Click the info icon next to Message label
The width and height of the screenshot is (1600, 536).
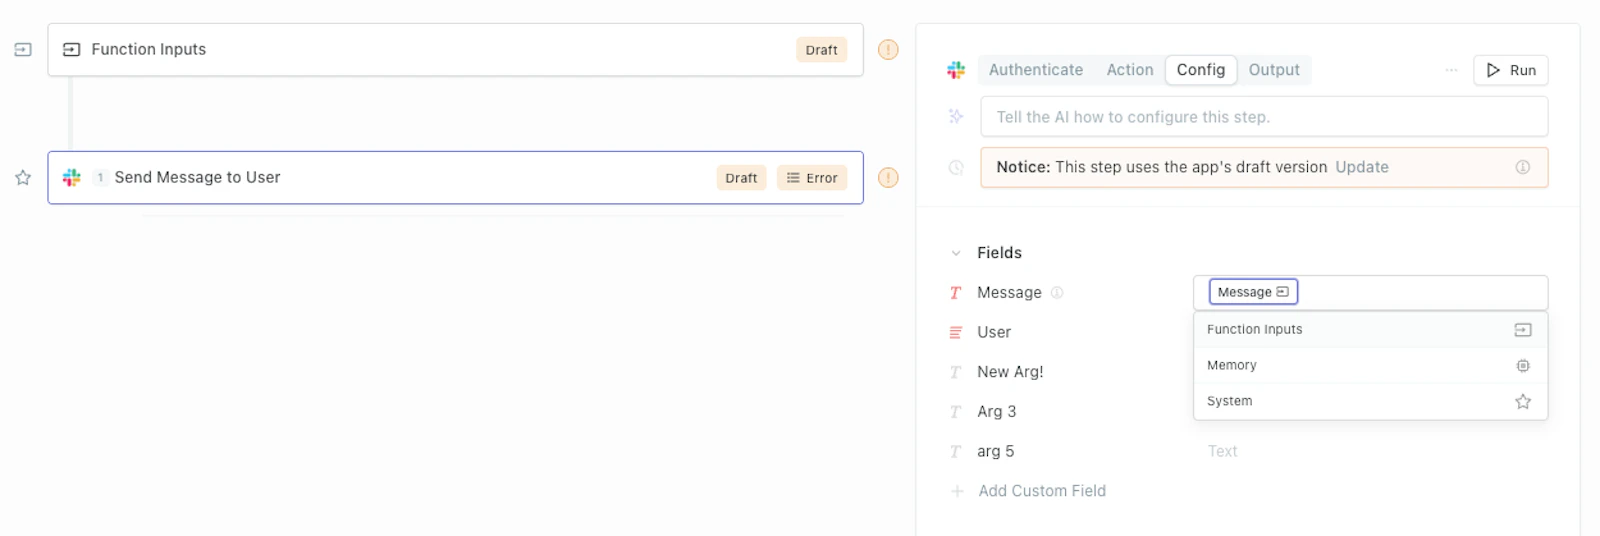pos(1057,293)
